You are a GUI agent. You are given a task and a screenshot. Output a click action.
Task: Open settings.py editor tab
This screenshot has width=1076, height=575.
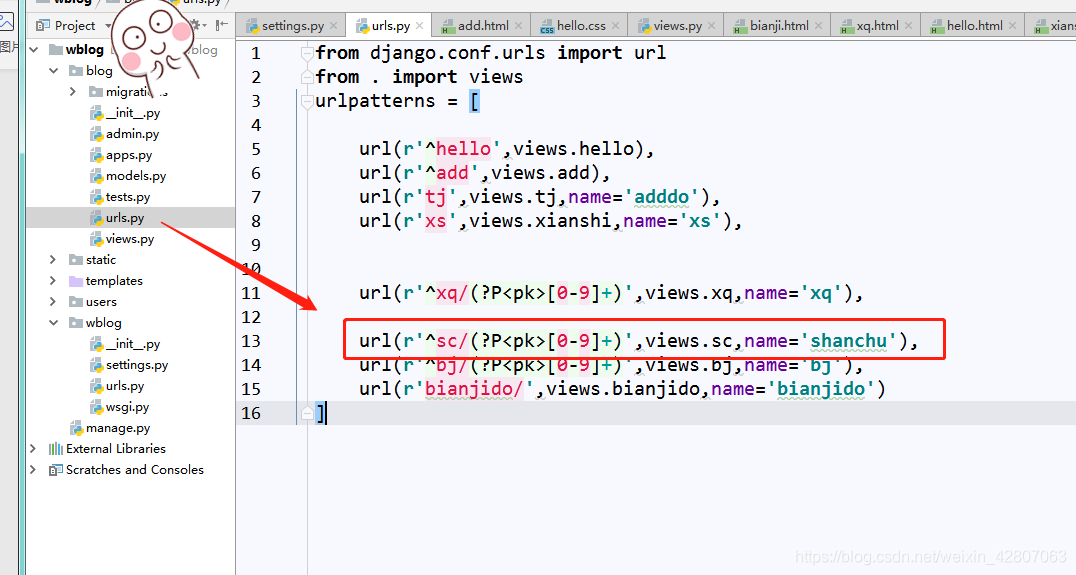coord(292,26)
